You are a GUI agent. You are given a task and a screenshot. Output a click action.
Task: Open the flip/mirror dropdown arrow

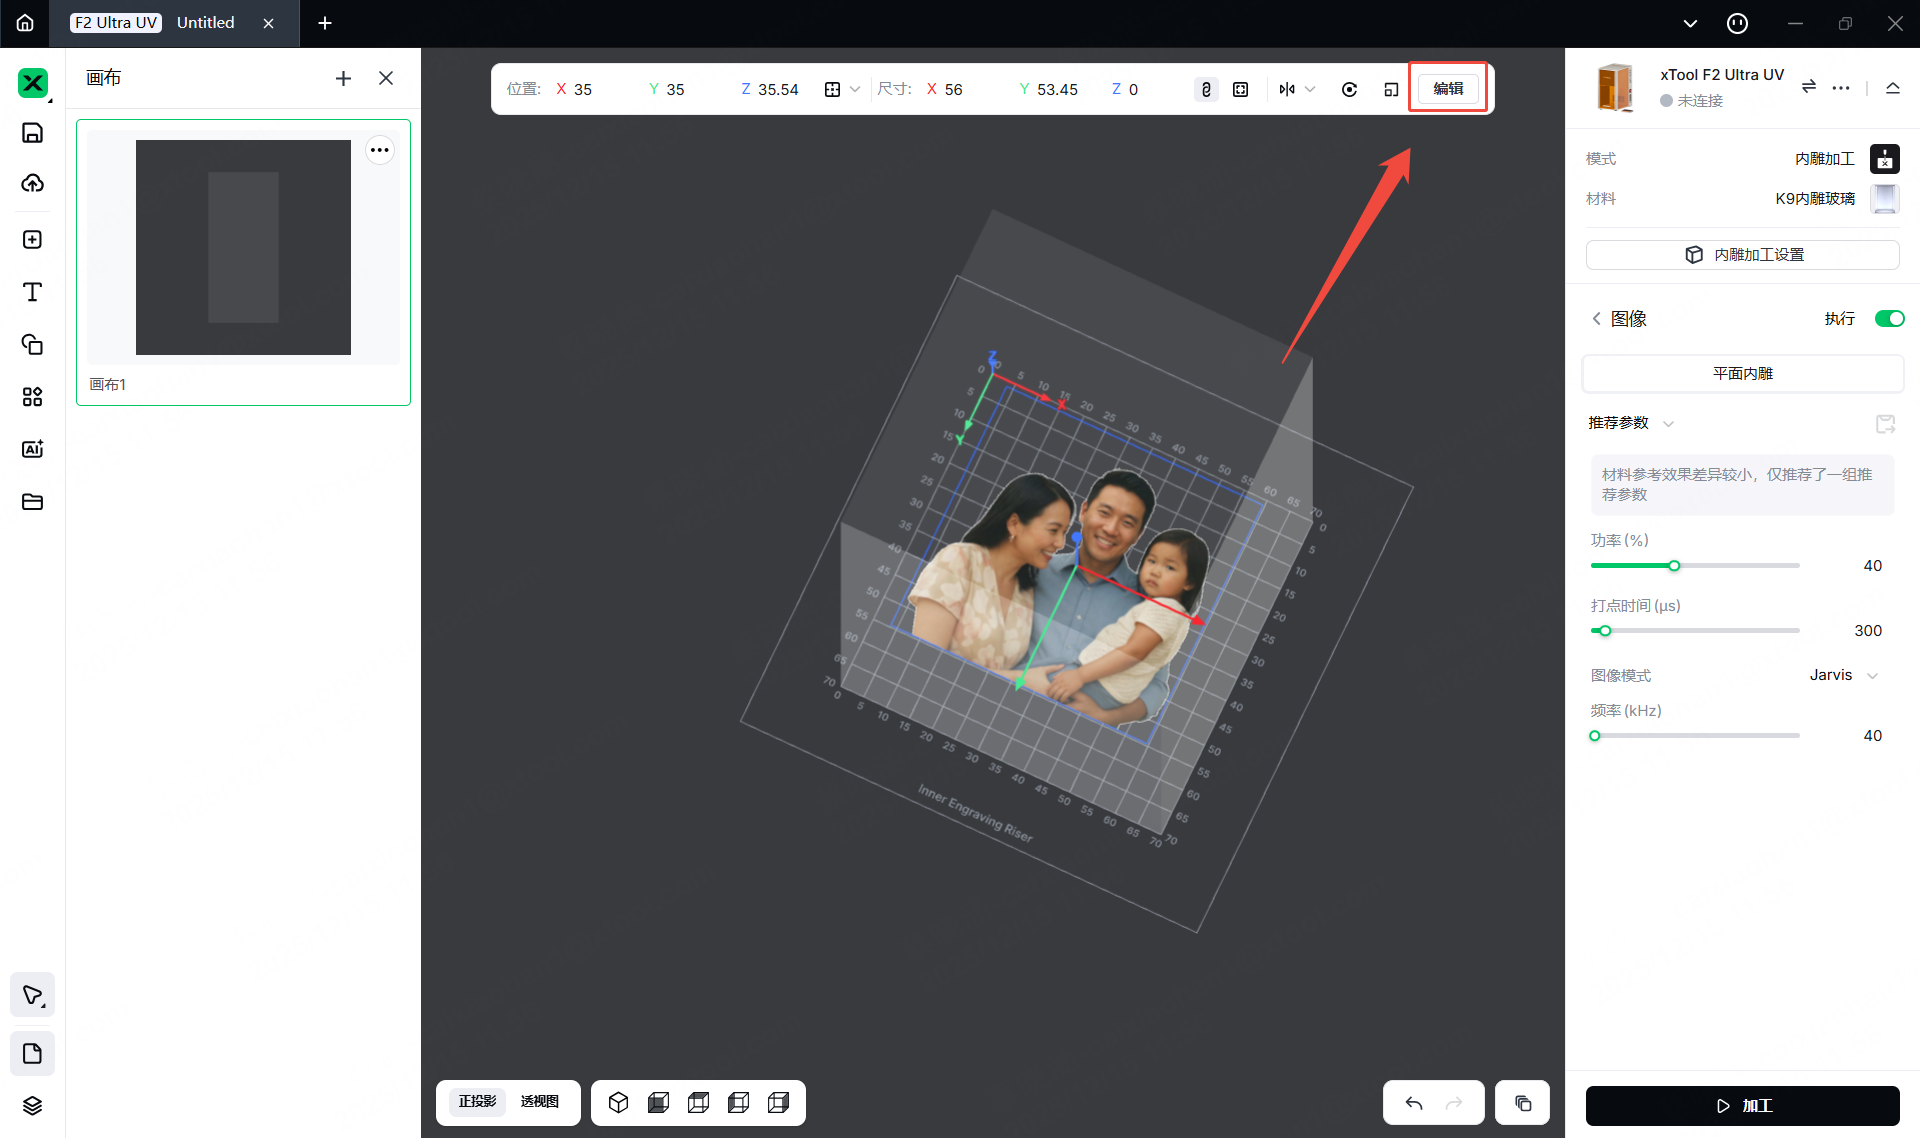click(x=1310, y=89)
